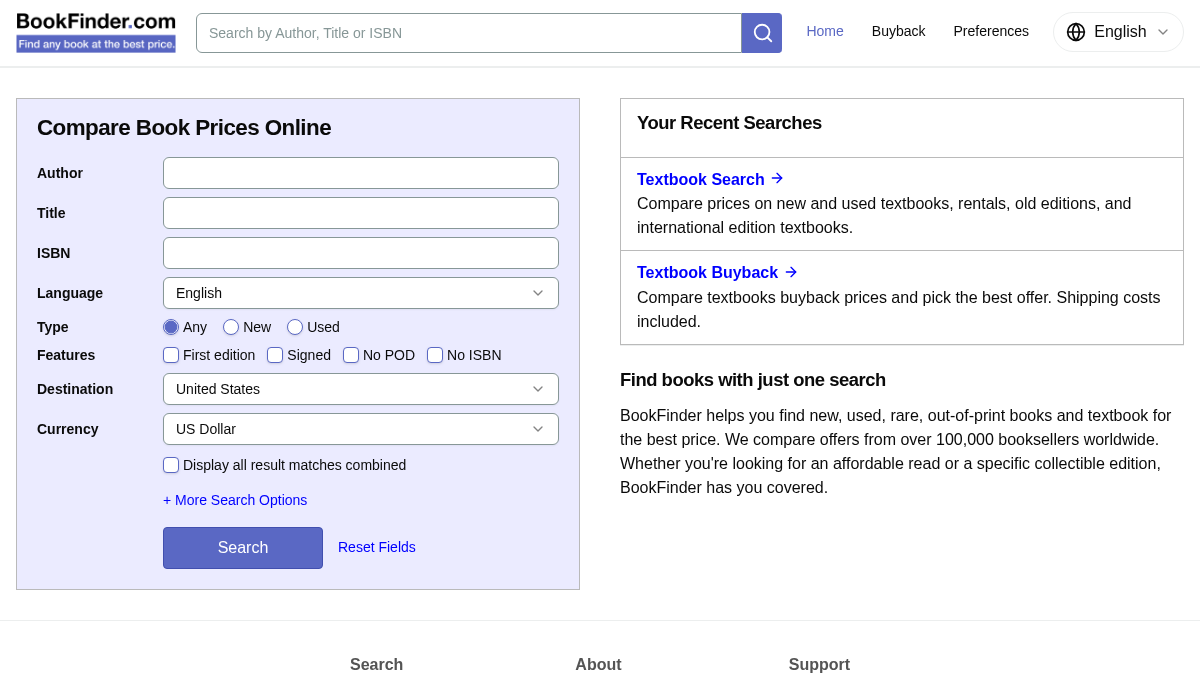Open the Currency dropdown showing US Dollar
The height and width of the screenshot is (675, 1200).
click(x=361, y=429)
